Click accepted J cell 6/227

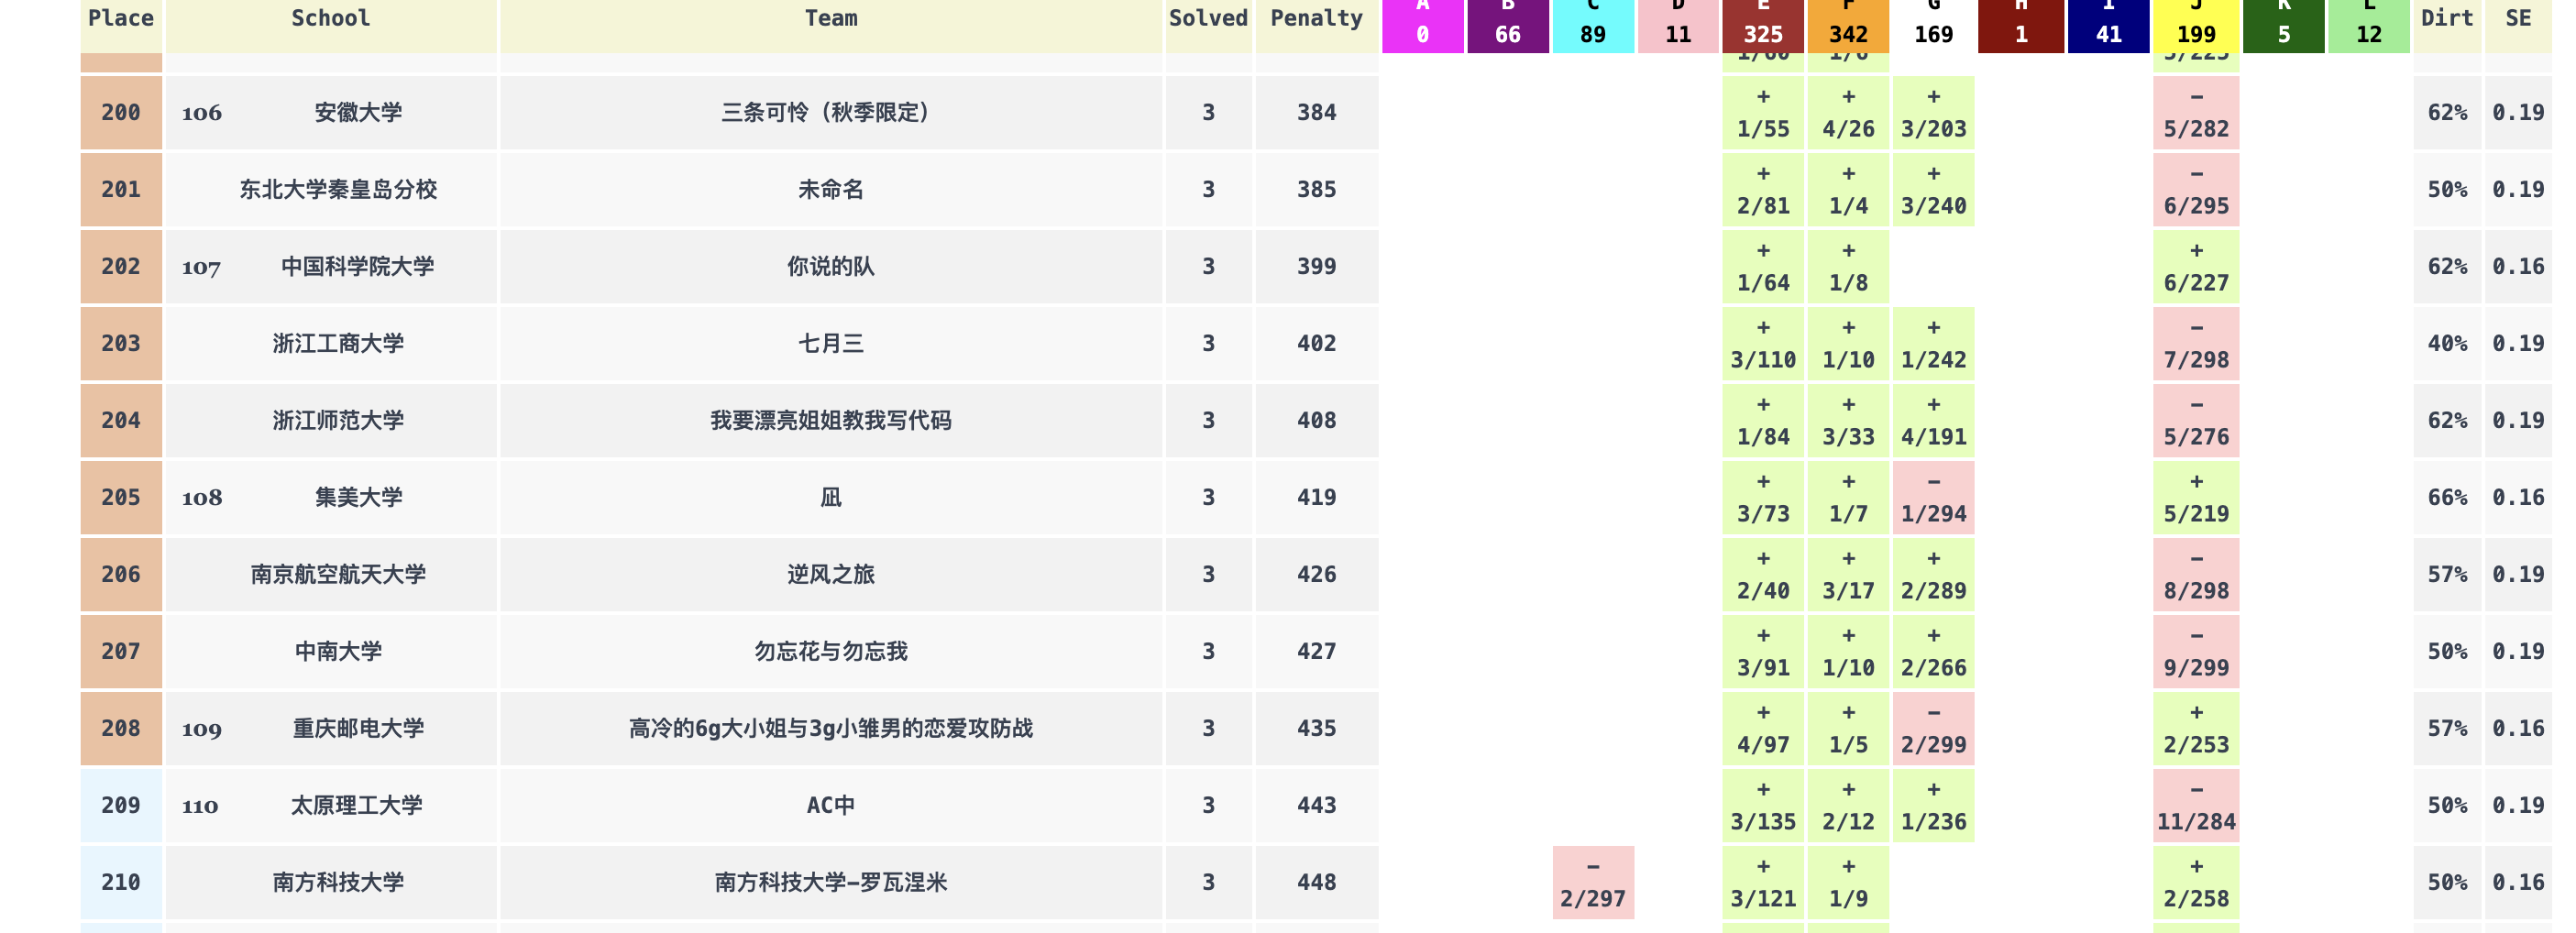[2196, 267]
